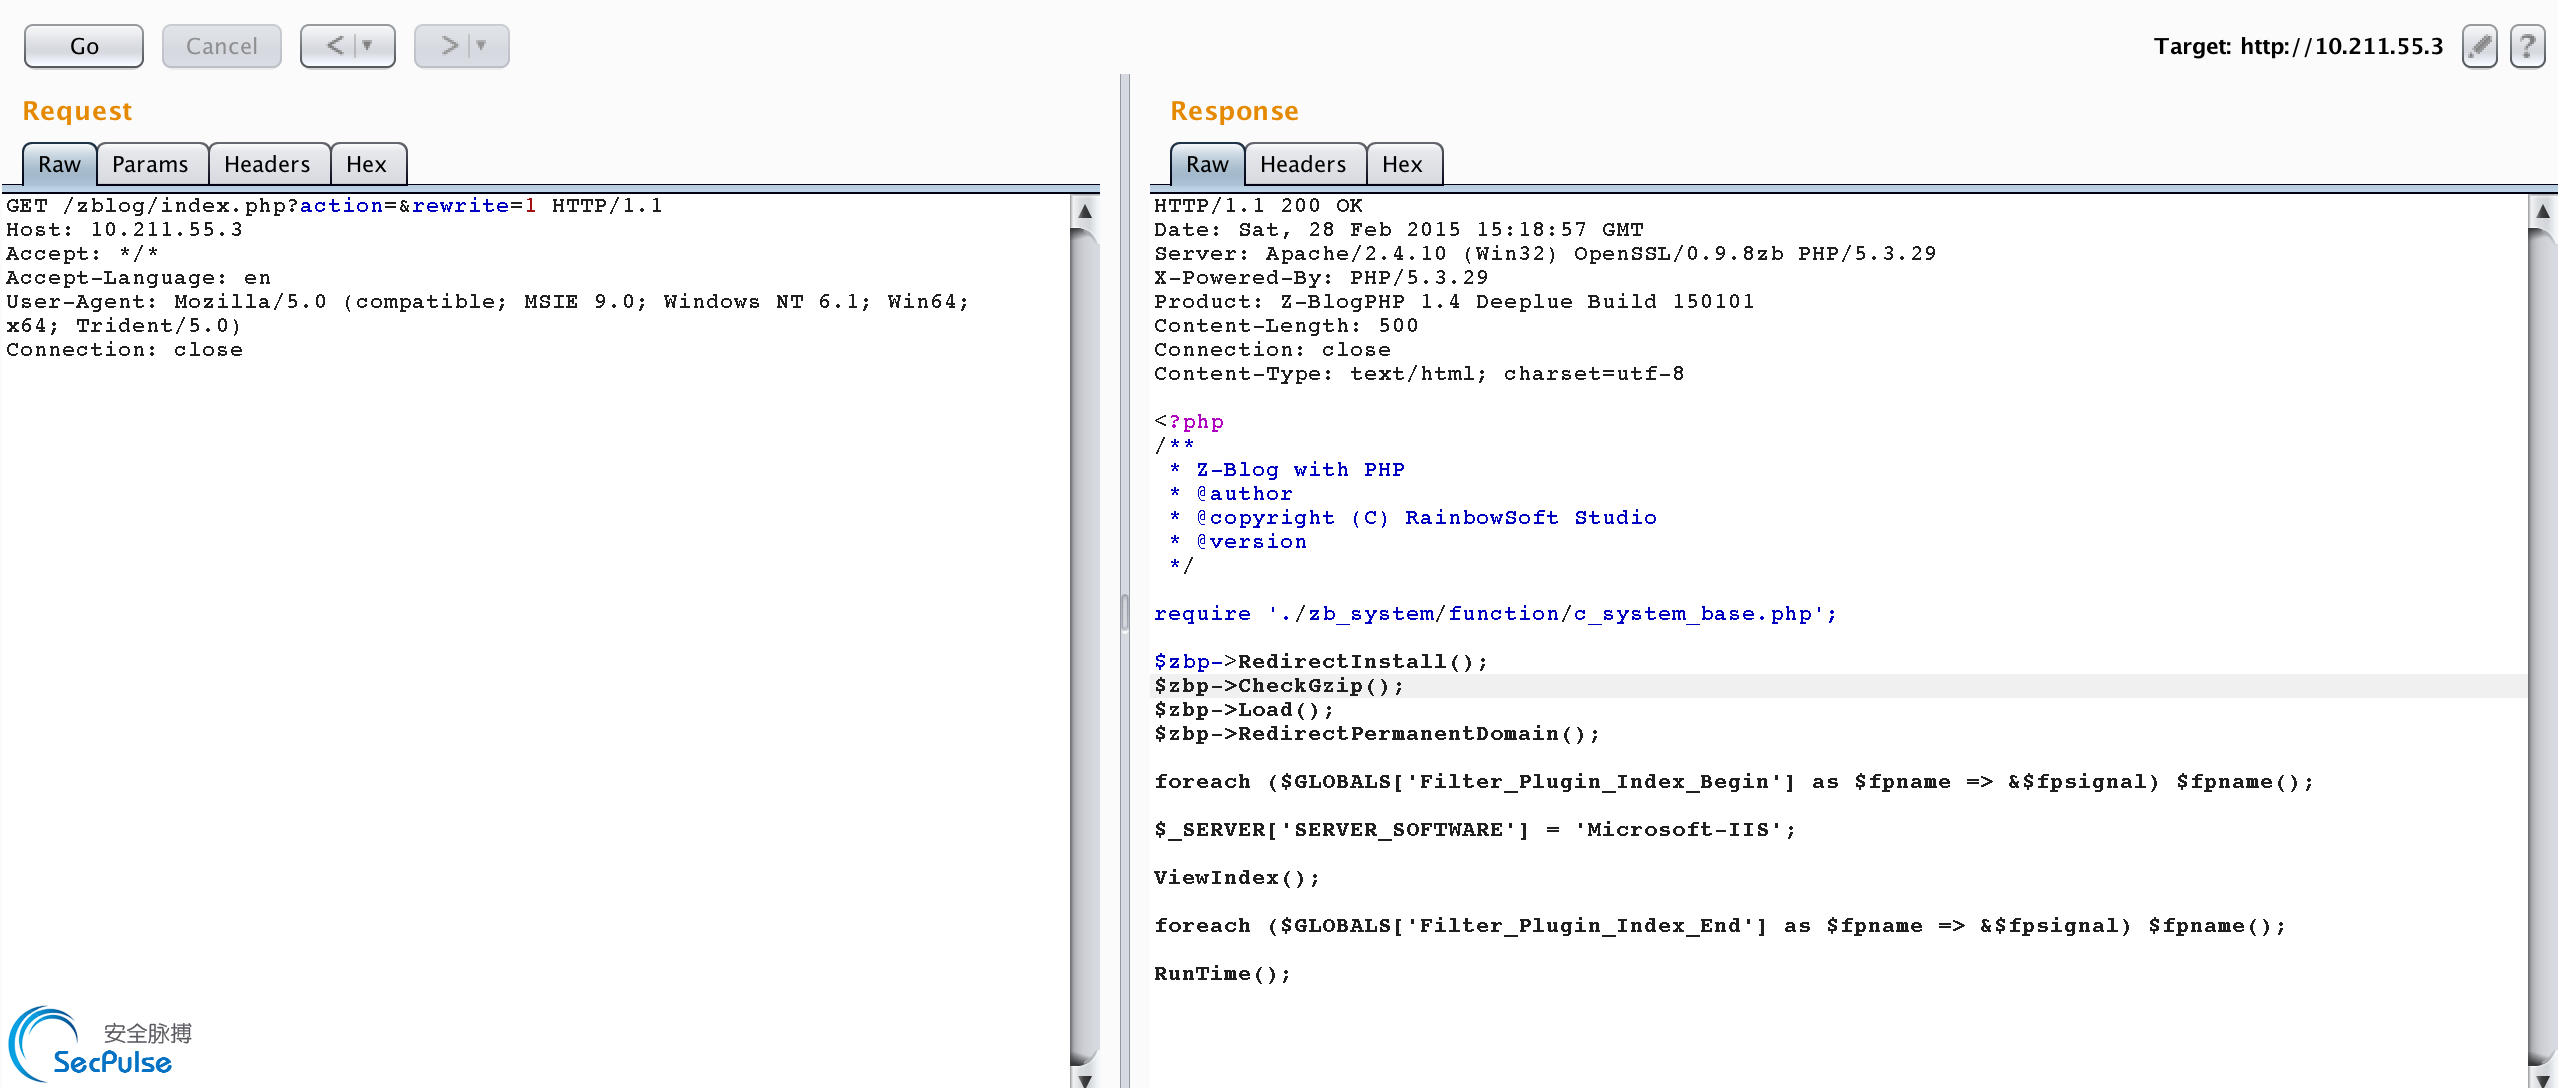Click the request pane vertical scrollbar track
This screenshot has height=1088, width=2558.
point(1084,645)
